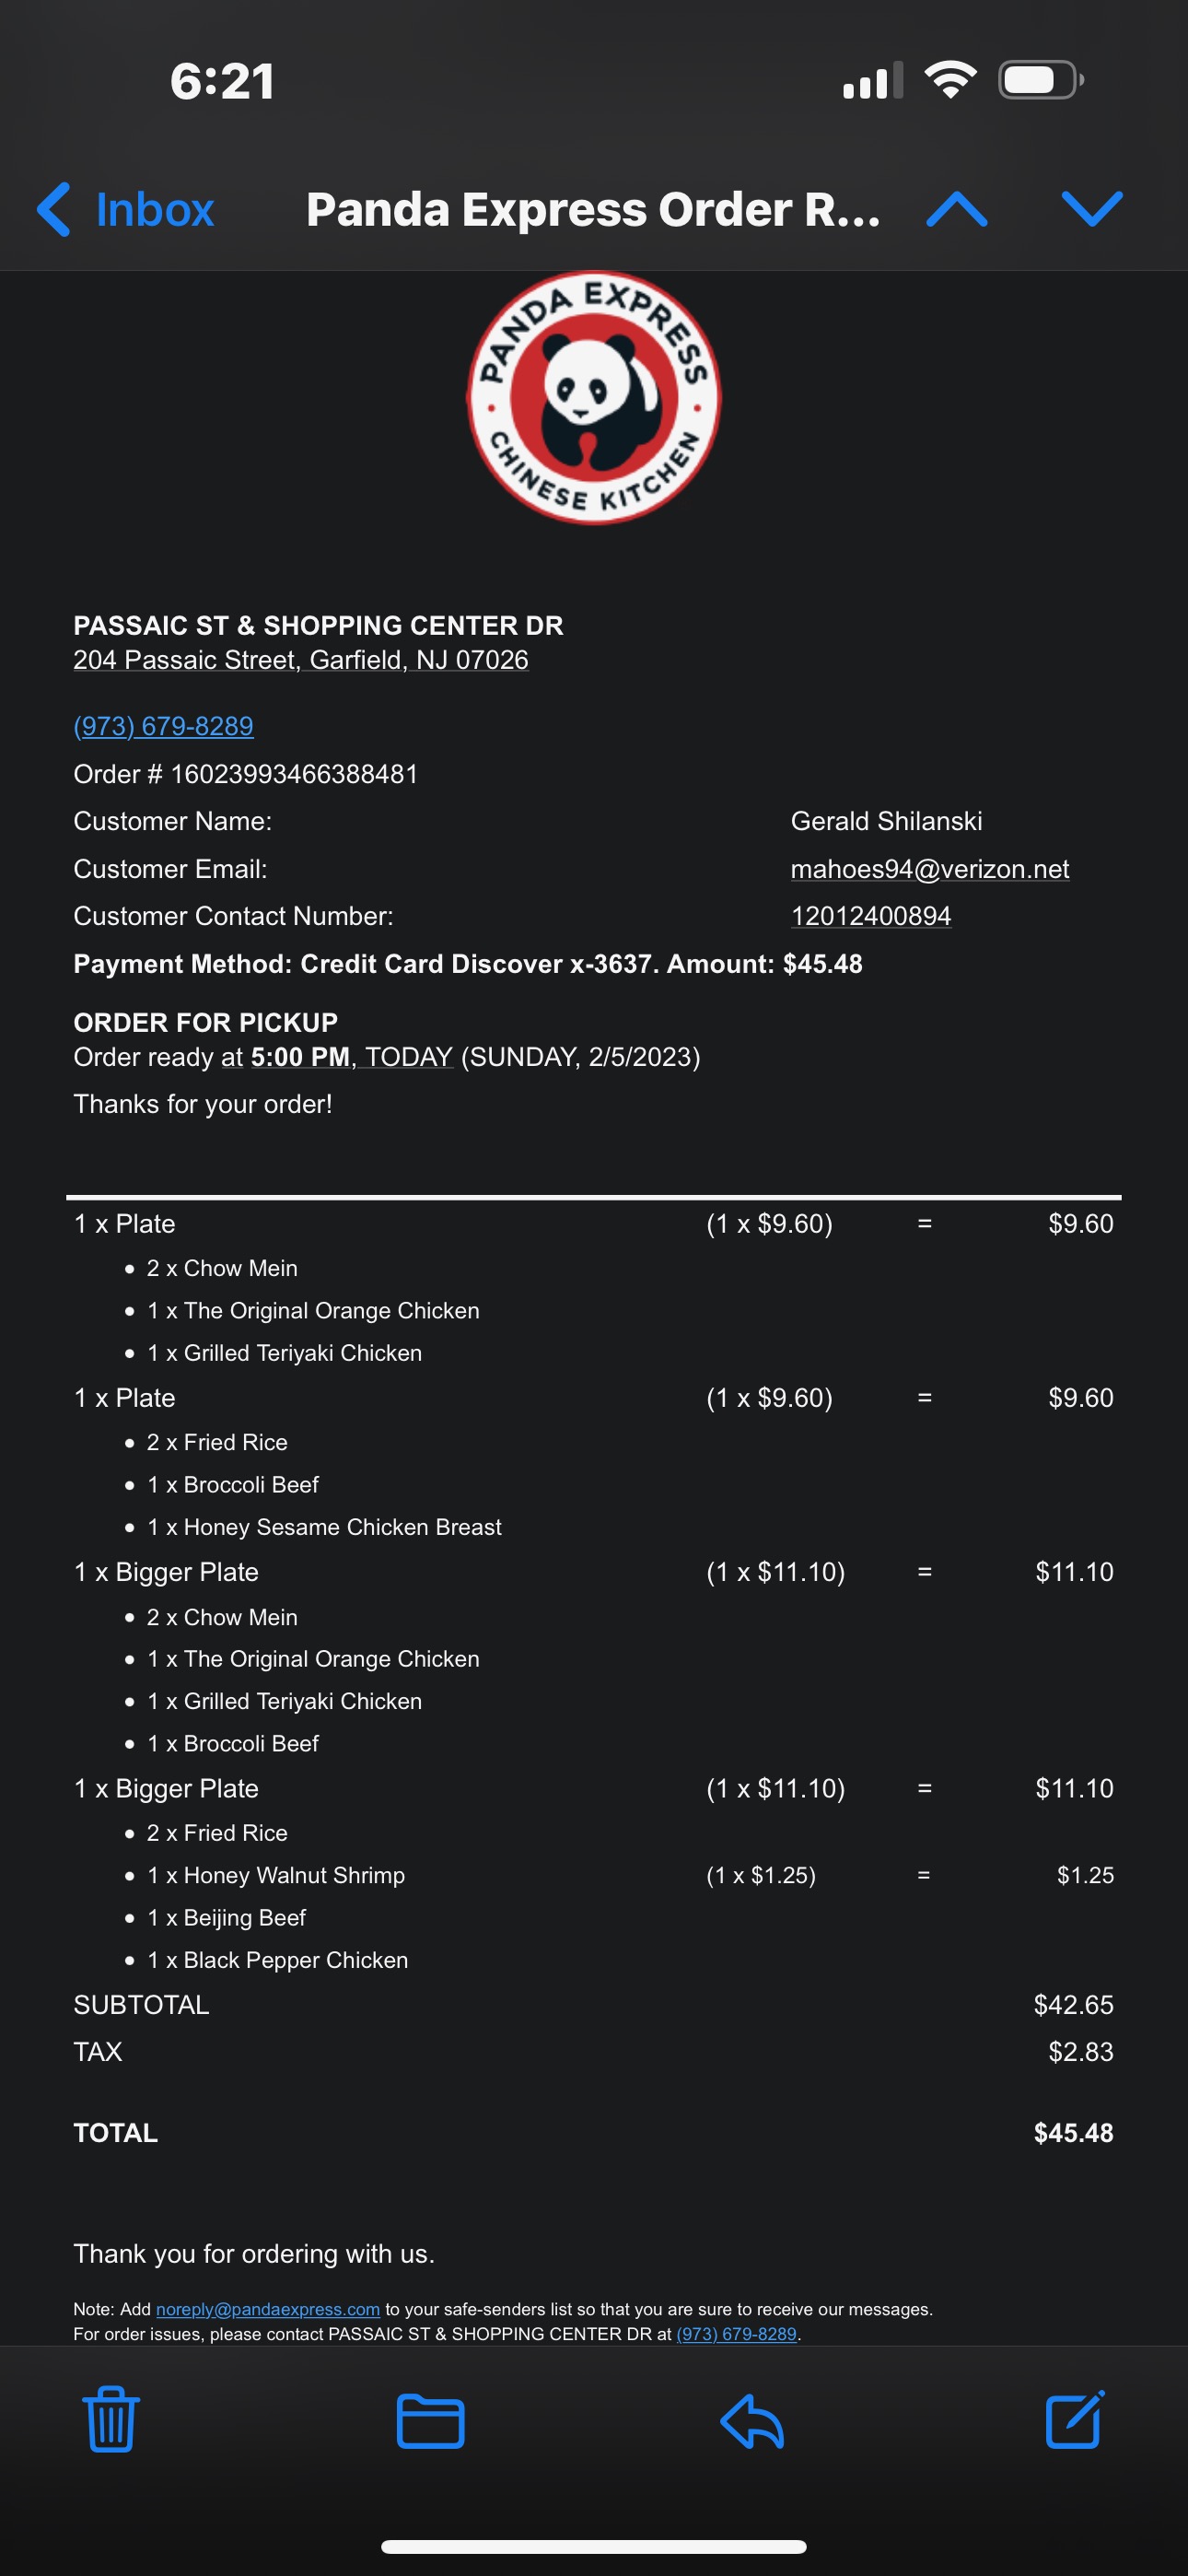Tap the battery status indicator
The image size is (1188, 2576).
coord(1040,80)
